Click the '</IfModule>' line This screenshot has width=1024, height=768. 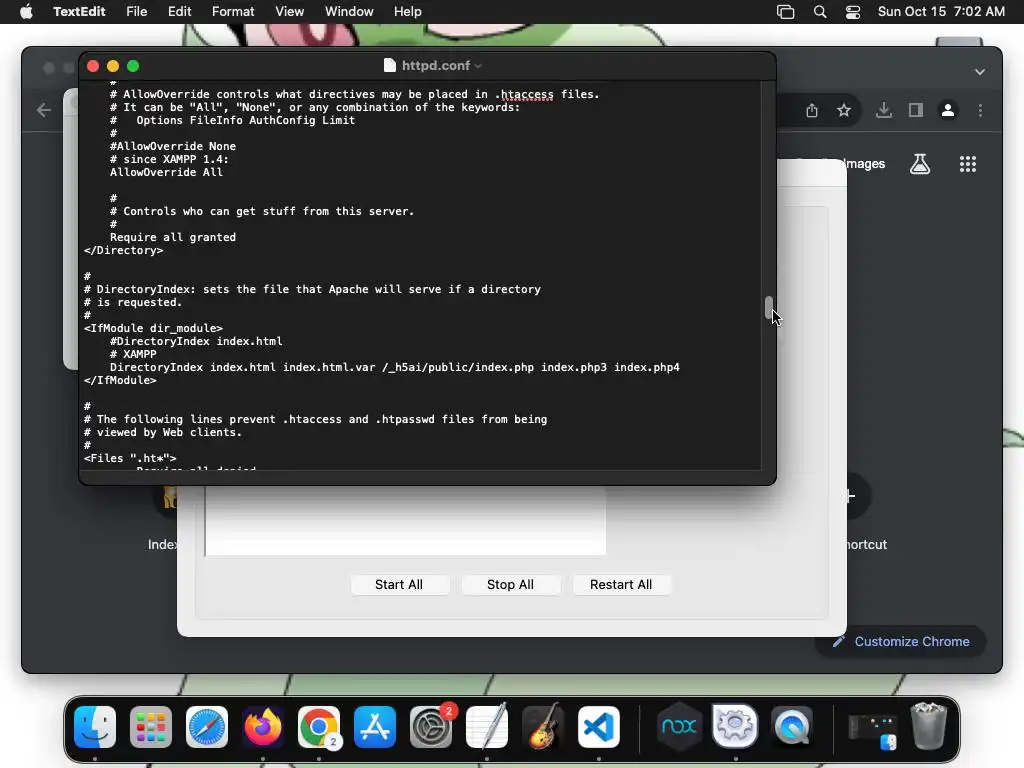click(x=120, y=380)
